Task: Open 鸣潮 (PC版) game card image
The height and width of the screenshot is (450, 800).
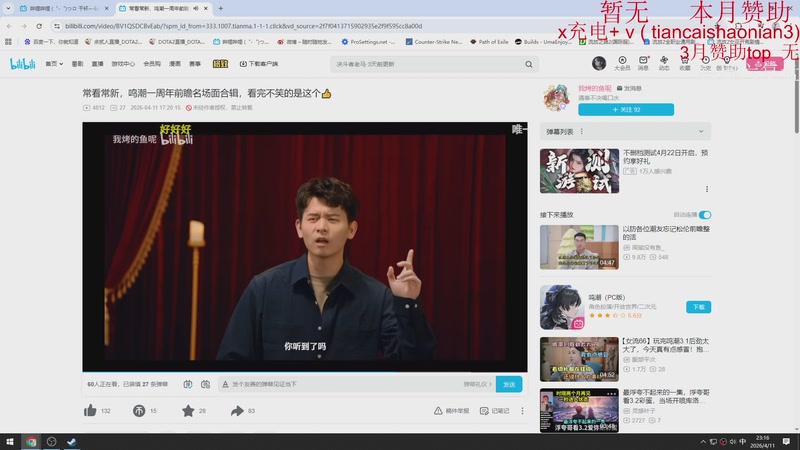Action: 562,307
